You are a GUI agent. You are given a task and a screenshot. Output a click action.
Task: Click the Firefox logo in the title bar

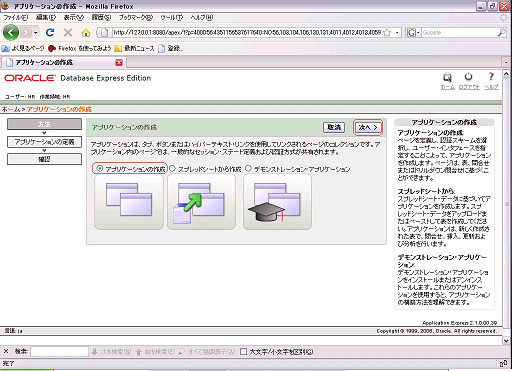[x=5, y=6]
